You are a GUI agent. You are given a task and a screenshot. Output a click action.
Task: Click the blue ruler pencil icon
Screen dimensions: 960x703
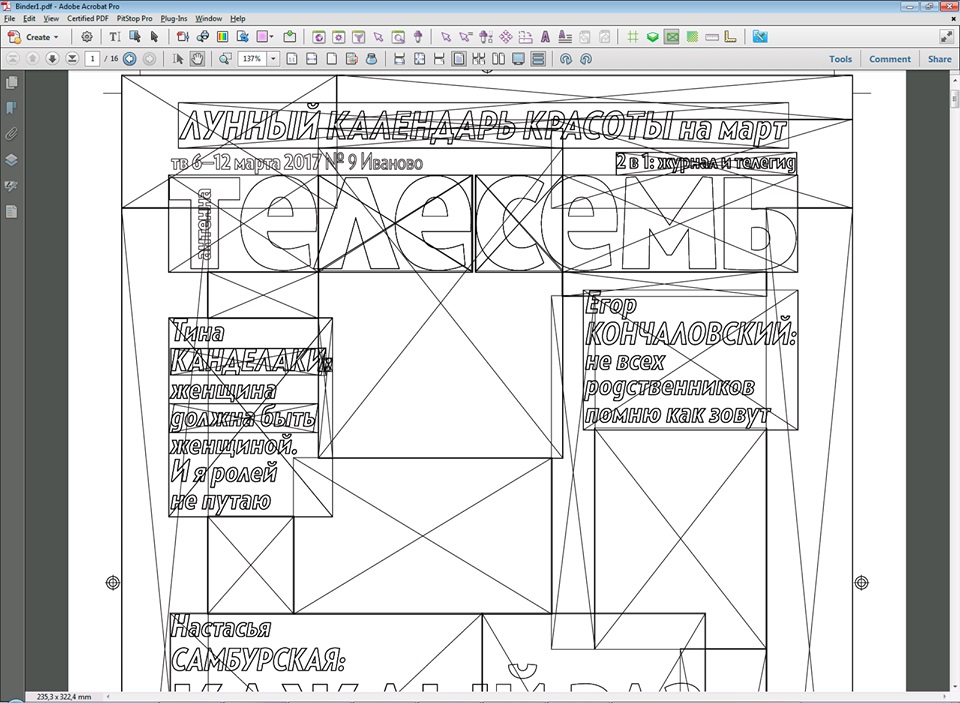760,37
